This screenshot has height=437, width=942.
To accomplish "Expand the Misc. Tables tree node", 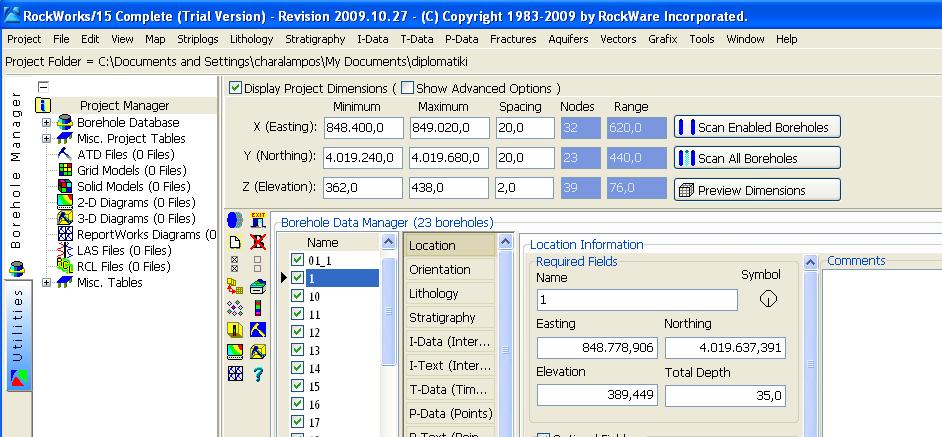I will [x=46, y=283].
